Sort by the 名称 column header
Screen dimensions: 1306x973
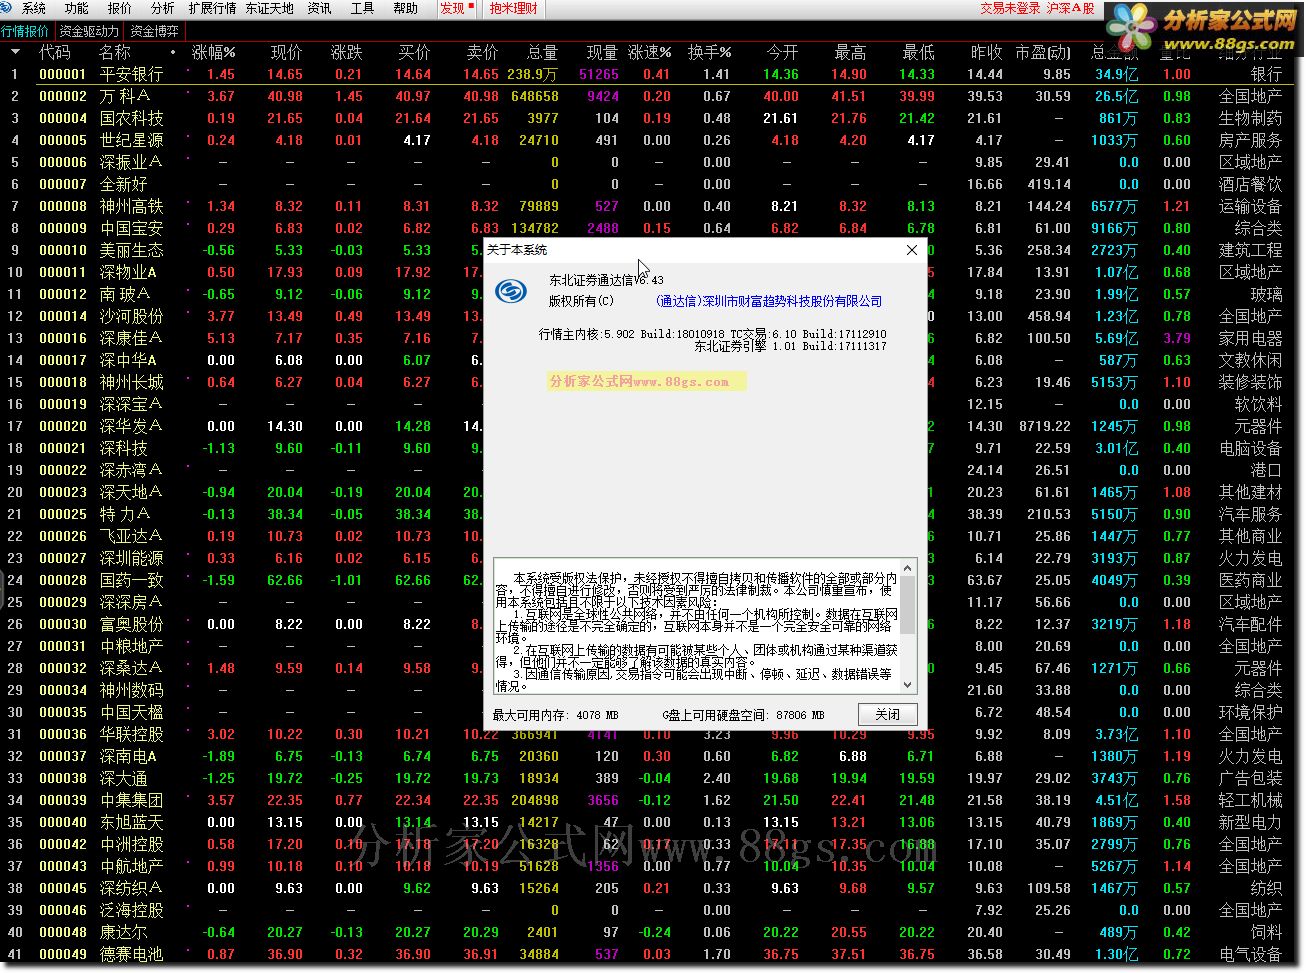pyautogui.click(x=115, y=52)
